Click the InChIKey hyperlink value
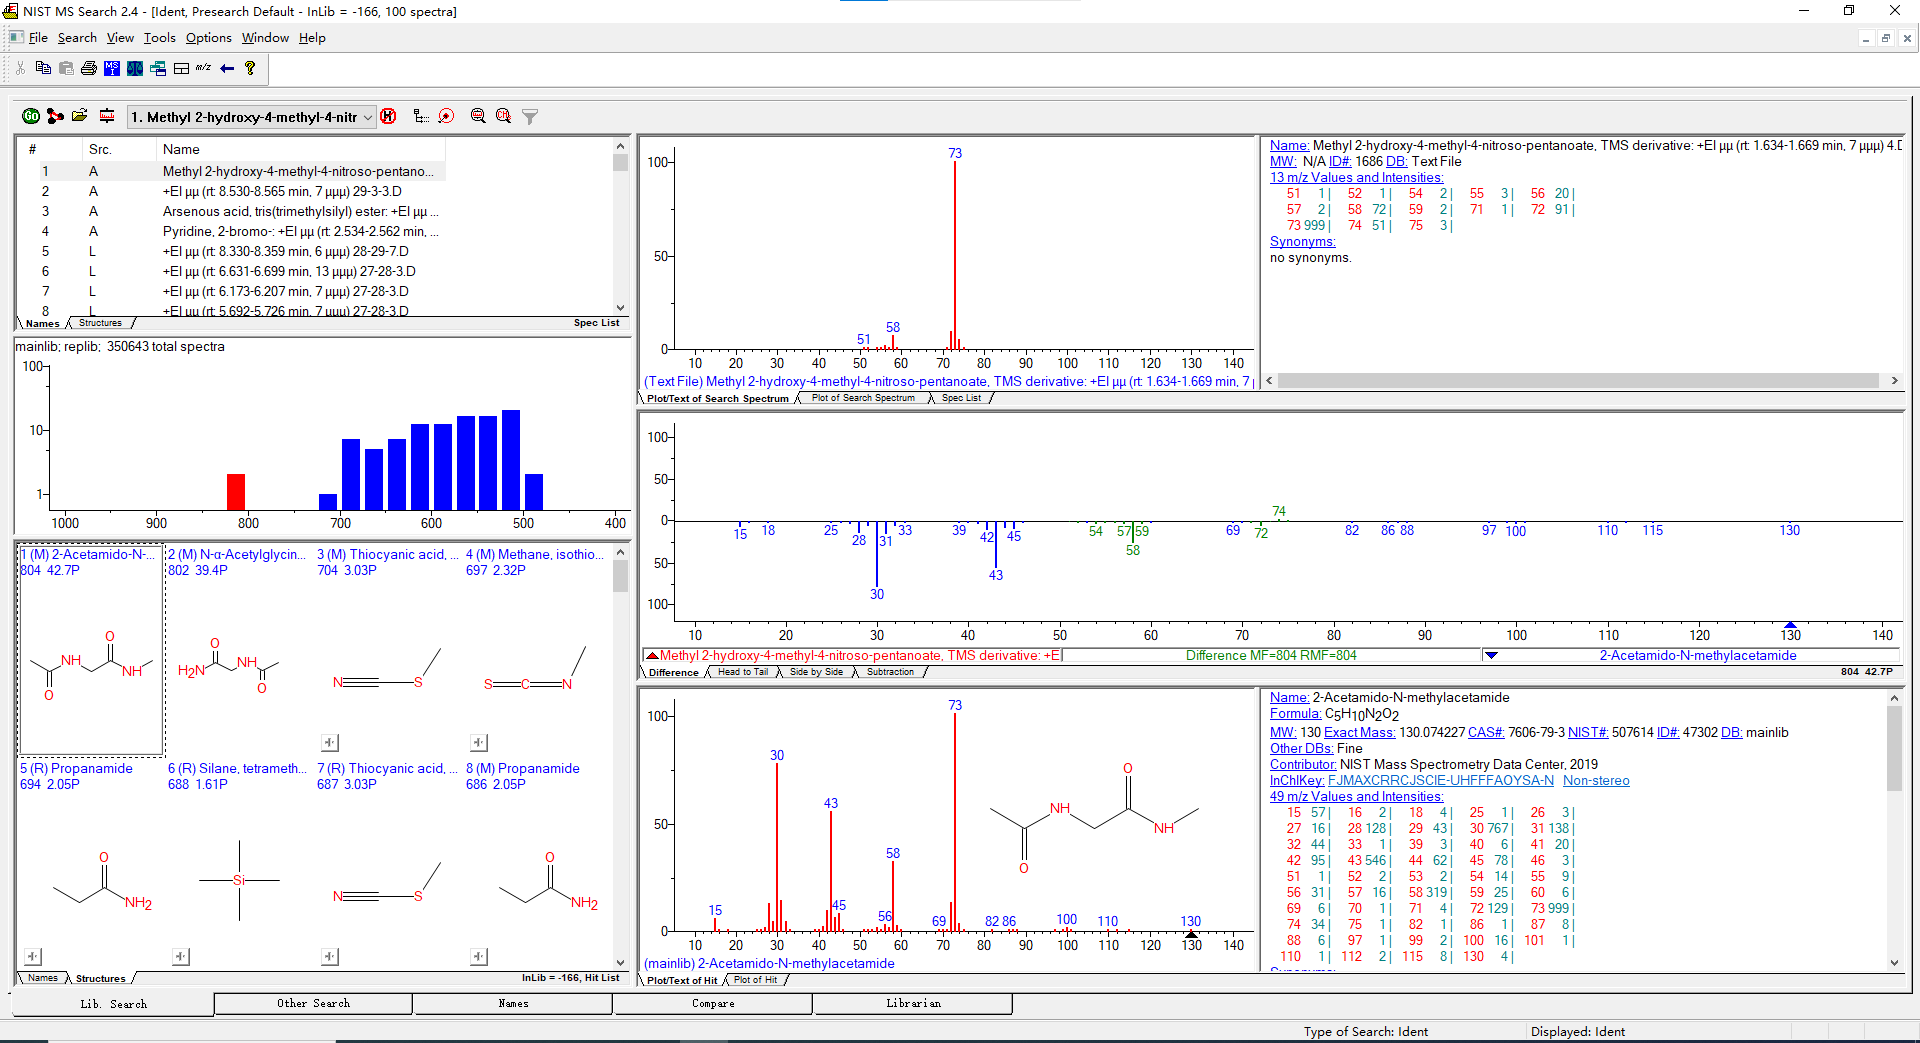1920x1043 pixels. point(1440,781)
